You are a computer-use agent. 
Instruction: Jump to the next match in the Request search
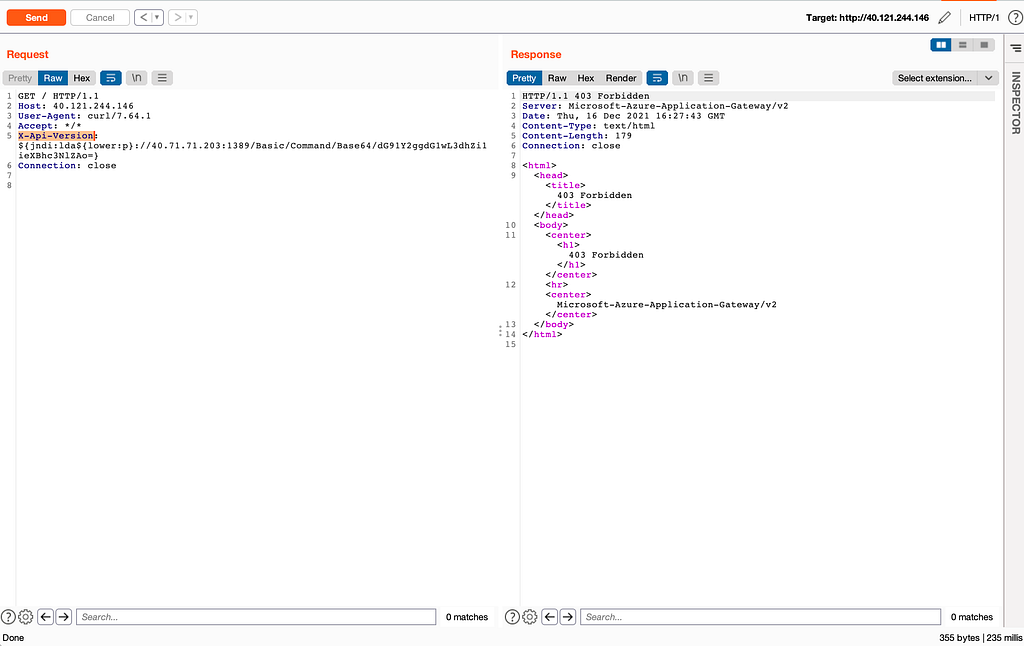[x=63, y=617]
